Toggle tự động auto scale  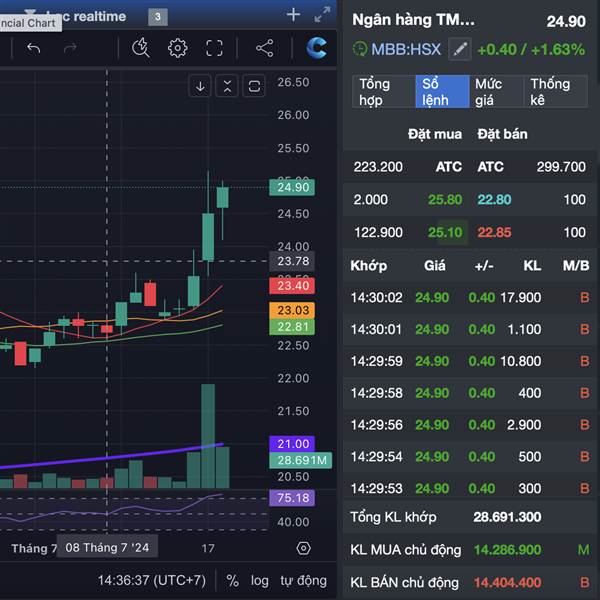(303, 581)
